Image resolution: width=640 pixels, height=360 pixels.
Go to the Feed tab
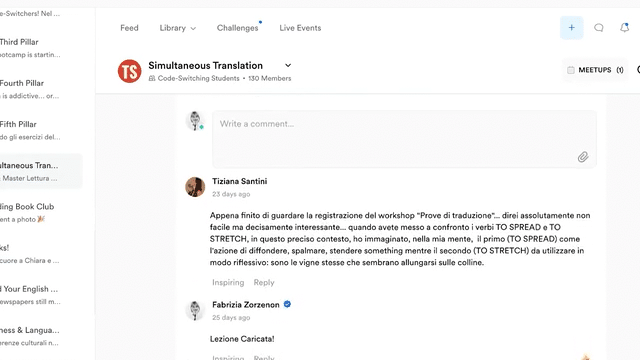(129, 28)
